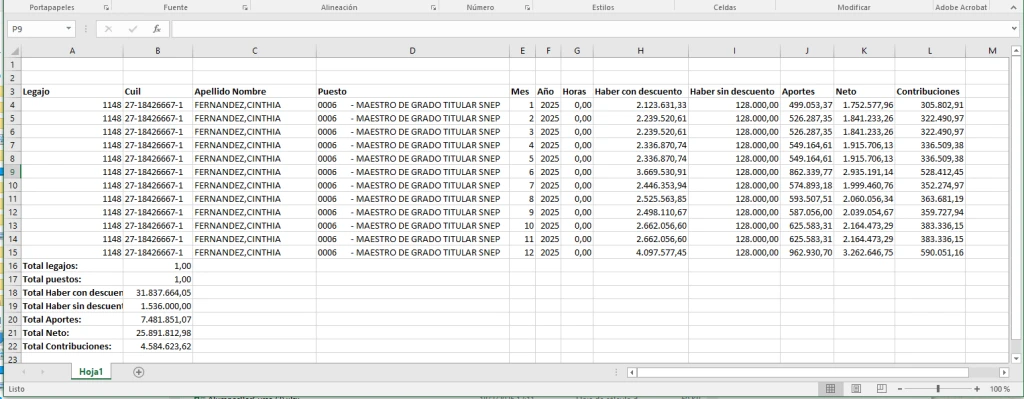Select Neto cell 1.752.577,96

coord(864,105)
